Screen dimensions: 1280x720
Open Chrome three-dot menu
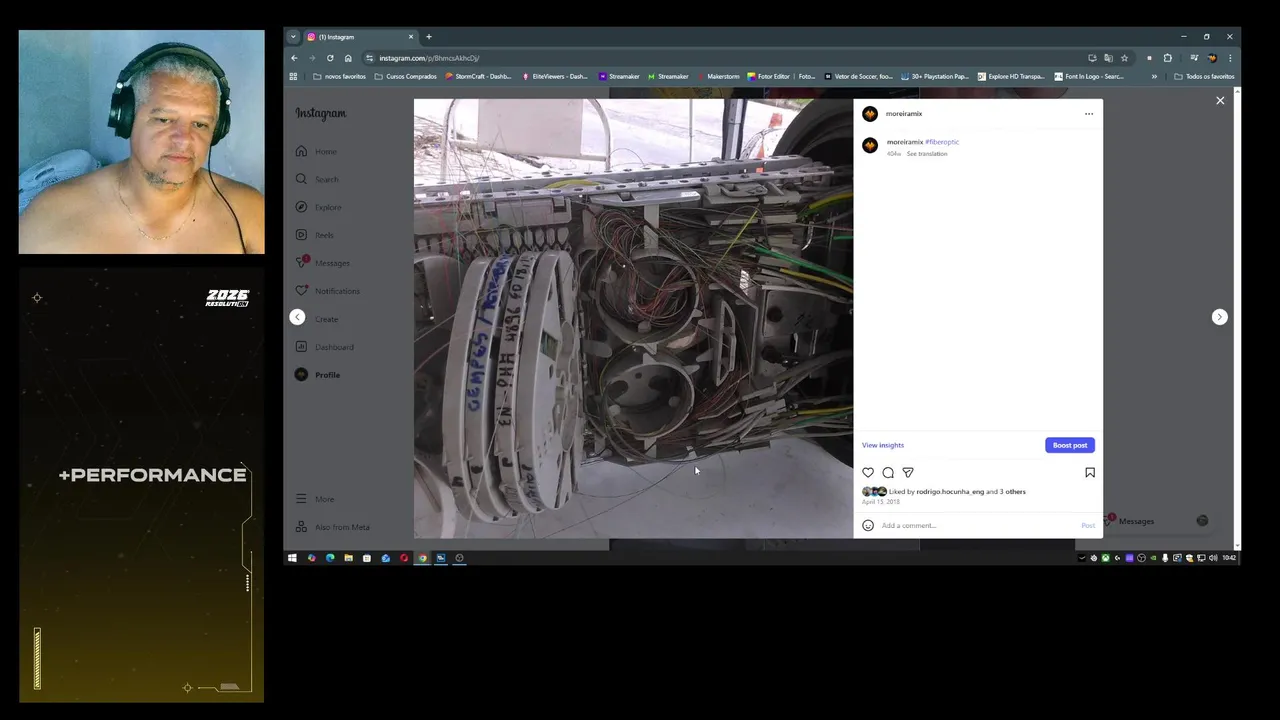point(1230,58)
